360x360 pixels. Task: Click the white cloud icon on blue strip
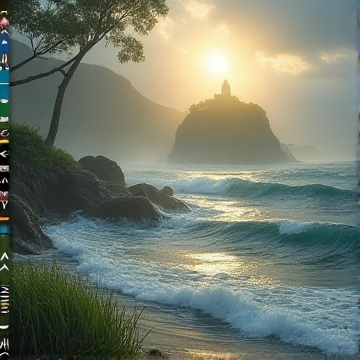pos(5,42)
